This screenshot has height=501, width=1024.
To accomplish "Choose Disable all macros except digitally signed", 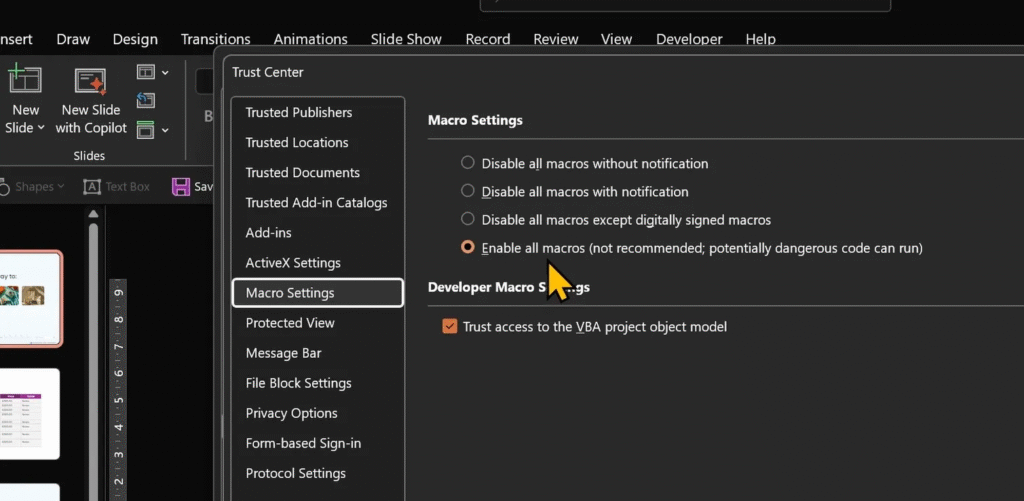I will point(467,219).
